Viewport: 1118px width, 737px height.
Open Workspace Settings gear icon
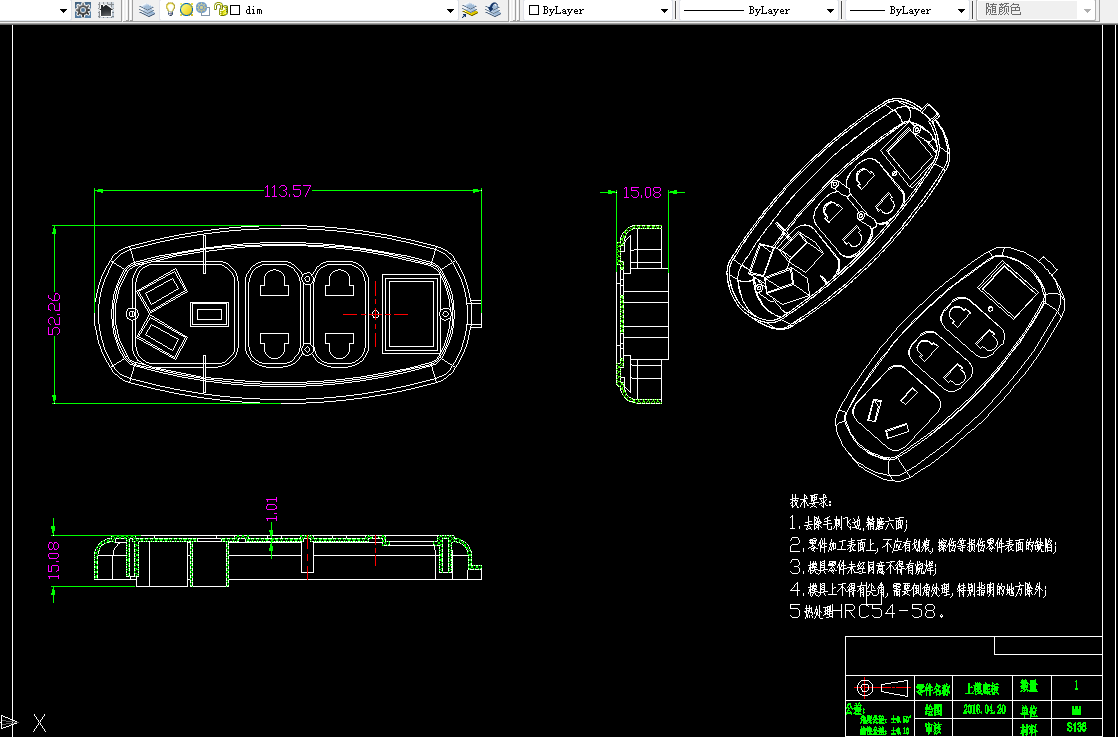(83, 10)
